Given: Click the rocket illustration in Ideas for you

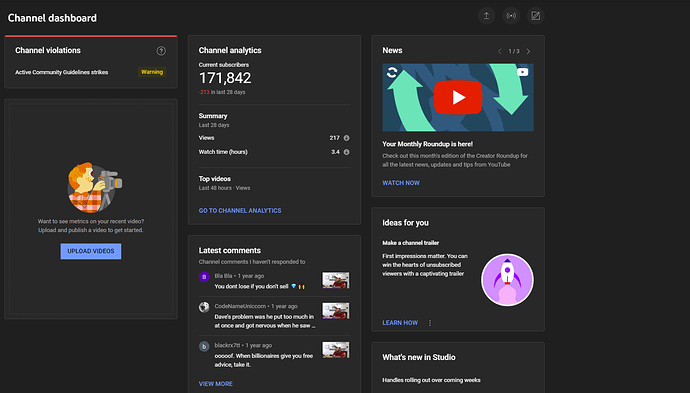Looking at the screenshot, I should 507,279.
